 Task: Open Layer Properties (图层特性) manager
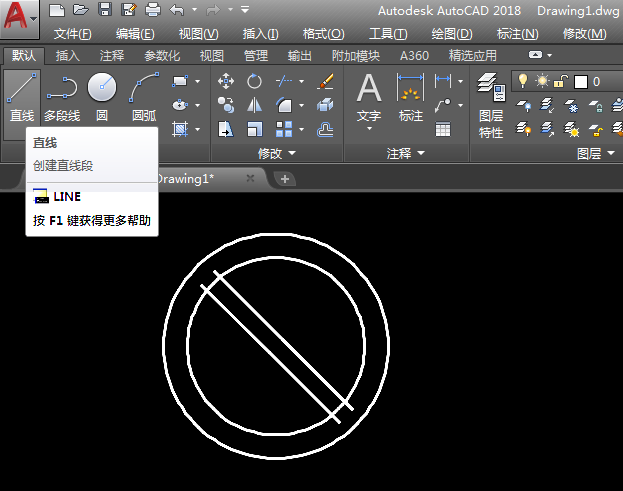click(x=490, y=105)
